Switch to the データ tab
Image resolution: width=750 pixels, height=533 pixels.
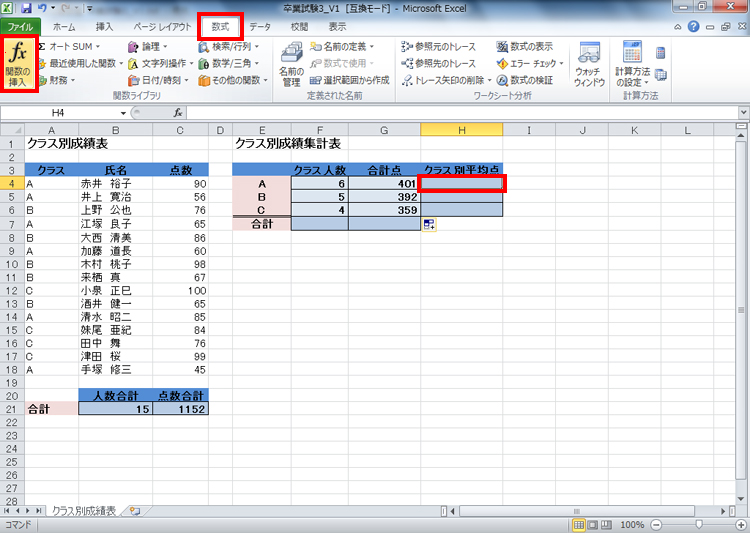pos(260,27)
